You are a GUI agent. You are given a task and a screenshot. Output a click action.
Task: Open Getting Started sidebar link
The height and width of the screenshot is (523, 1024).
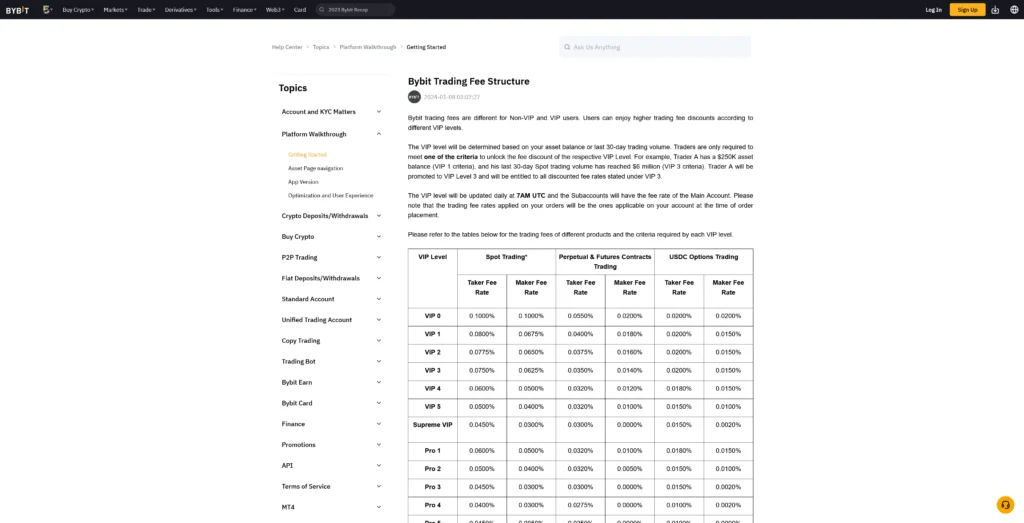click(x=307, y=155)
